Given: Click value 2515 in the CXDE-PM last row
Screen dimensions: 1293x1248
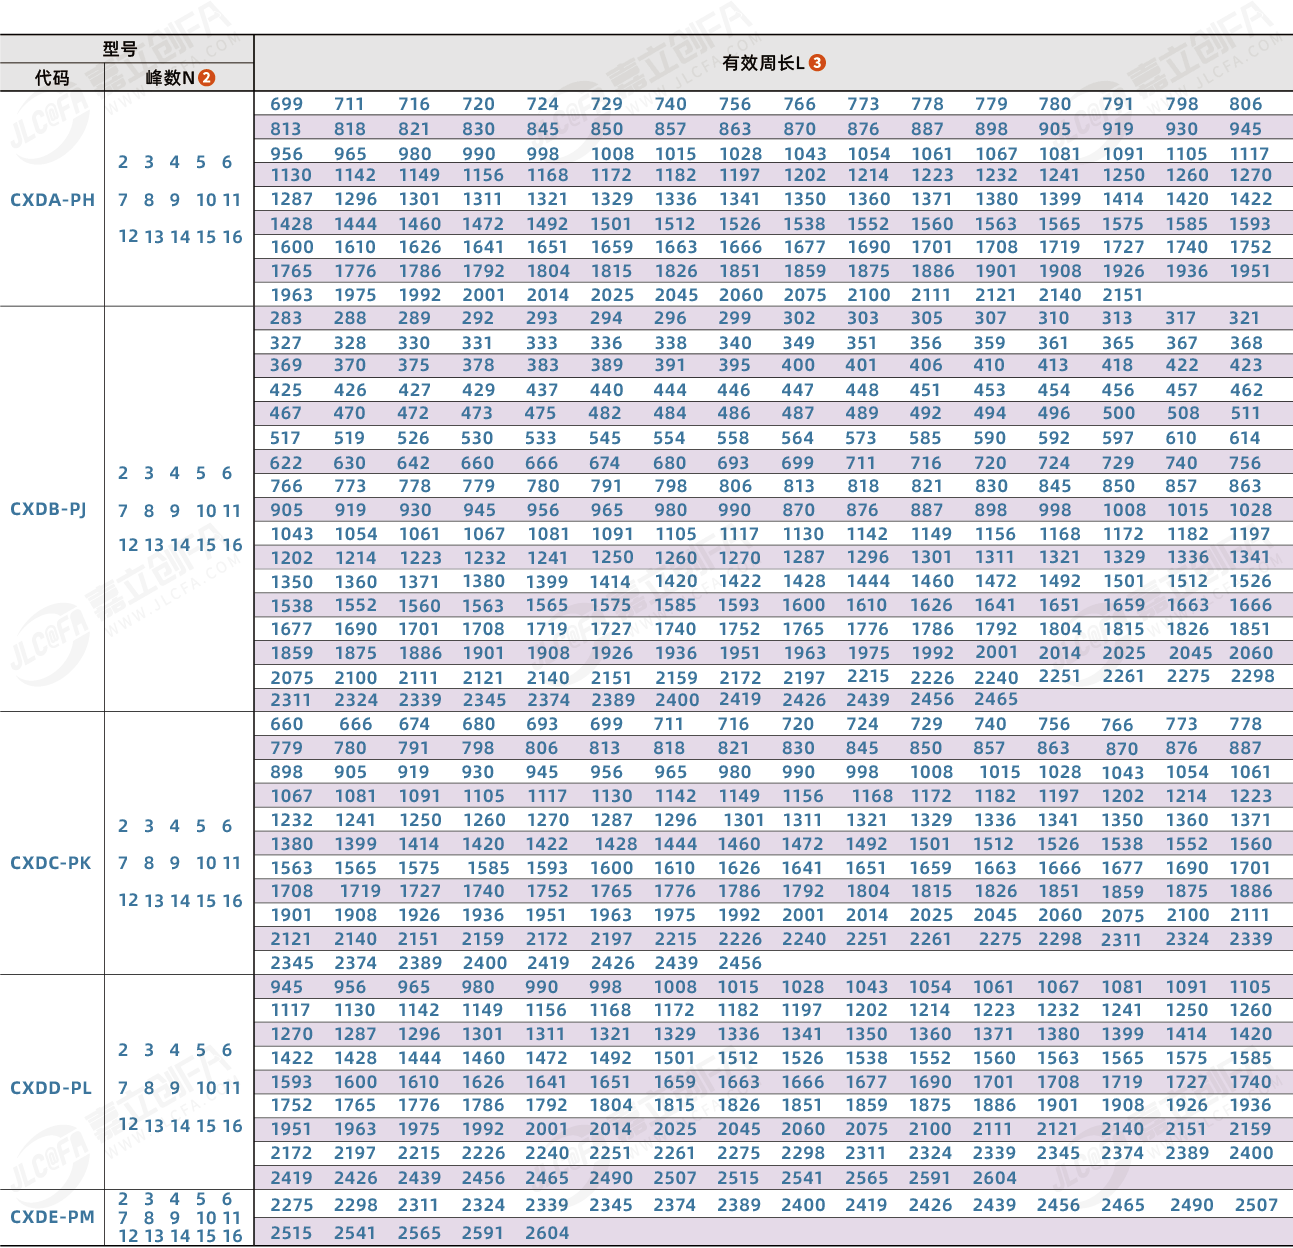Looking at the screenshot, I should [291, 1233].
